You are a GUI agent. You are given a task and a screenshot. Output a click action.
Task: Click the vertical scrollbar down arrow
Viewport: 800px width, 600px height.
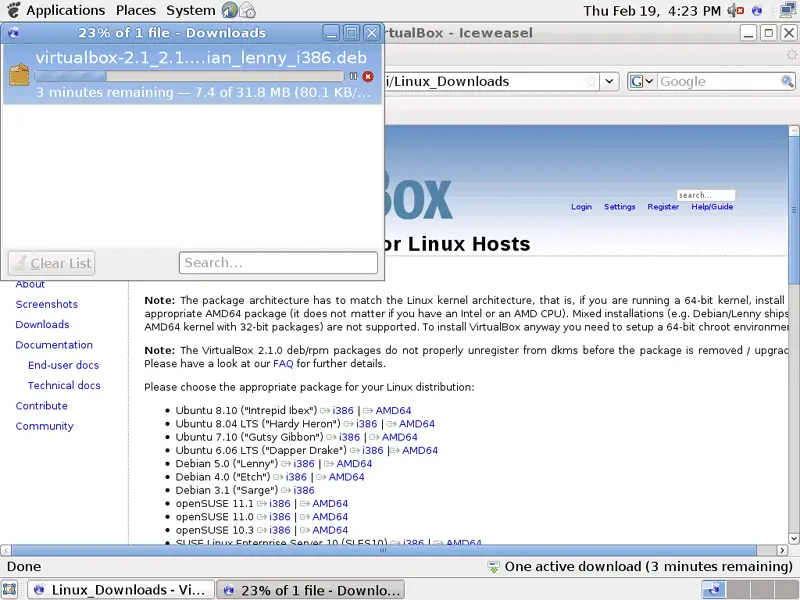[794, 538]
